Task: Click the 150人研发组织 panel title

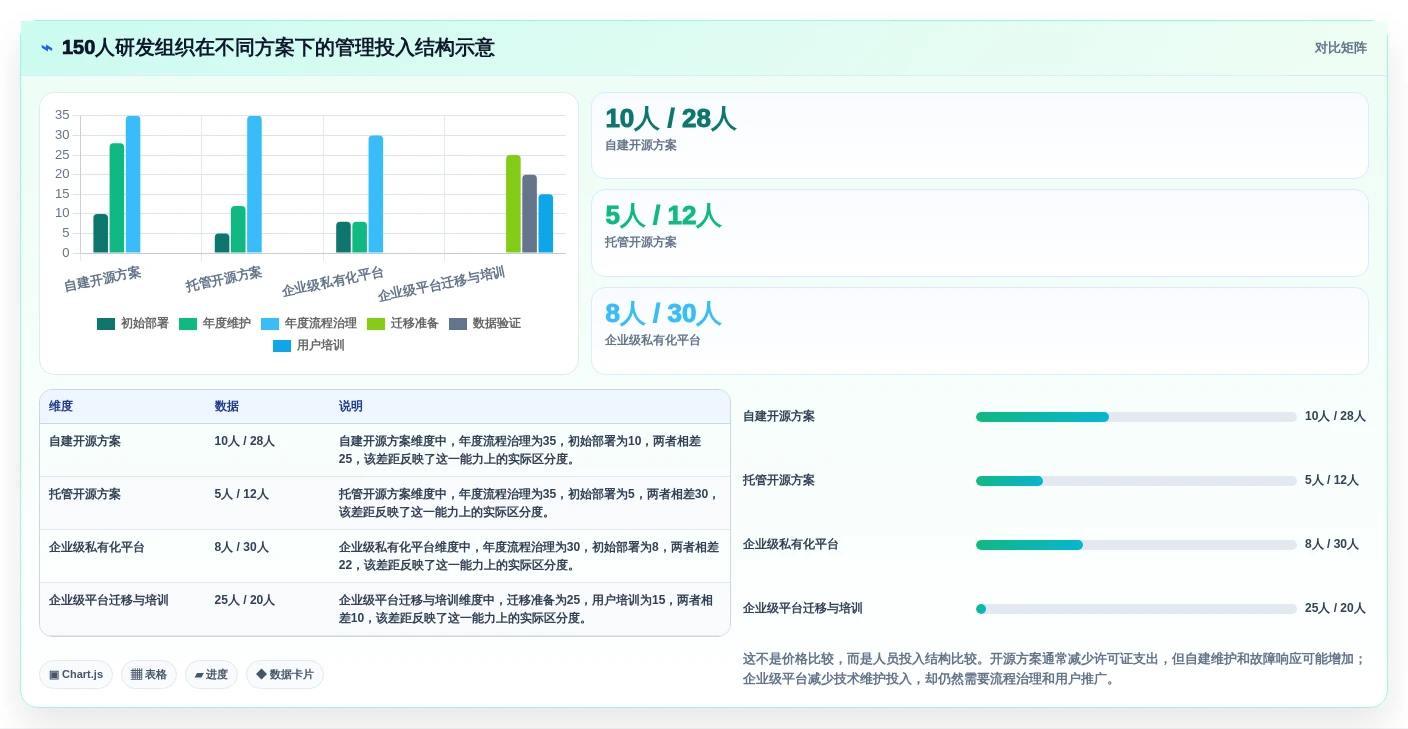Action: point(278,48)
